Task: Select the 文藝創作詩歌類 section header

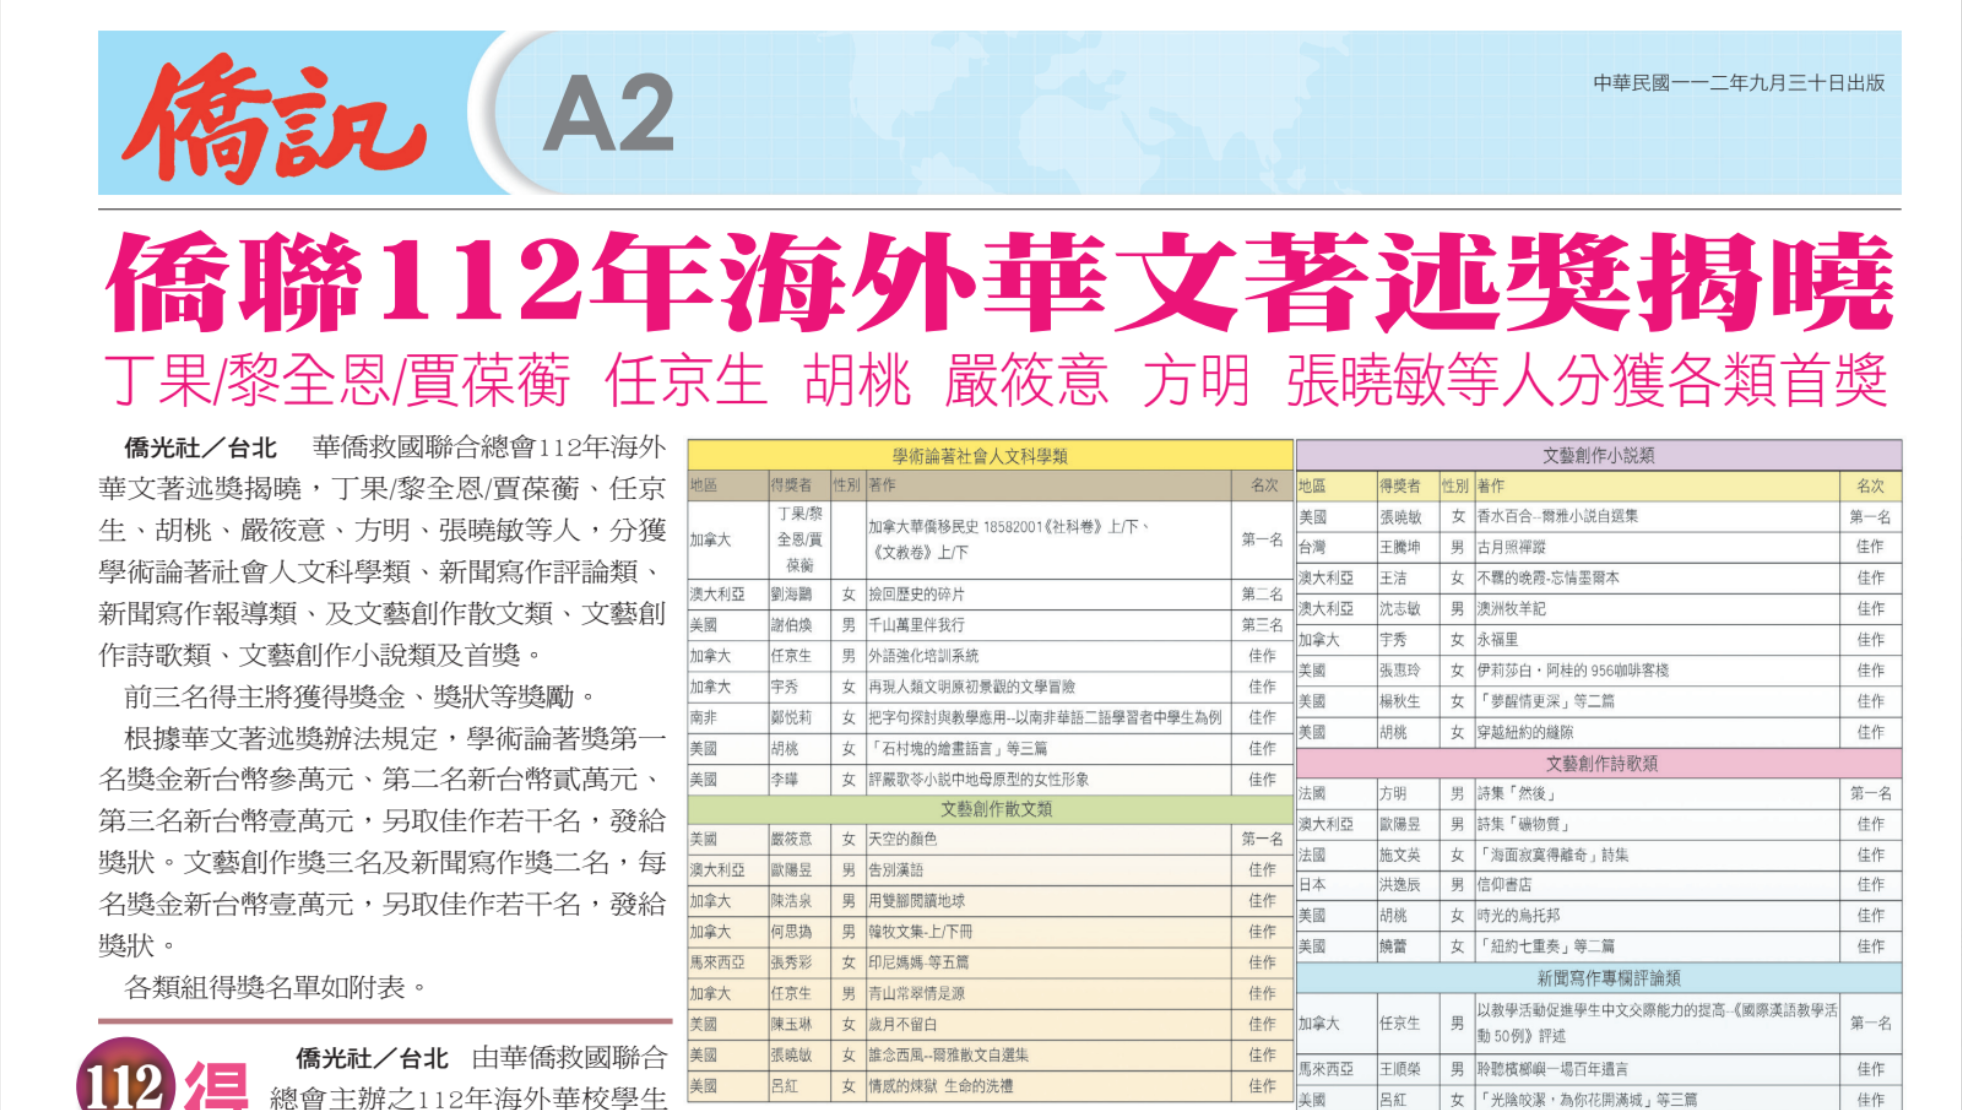Action: 1600,764
